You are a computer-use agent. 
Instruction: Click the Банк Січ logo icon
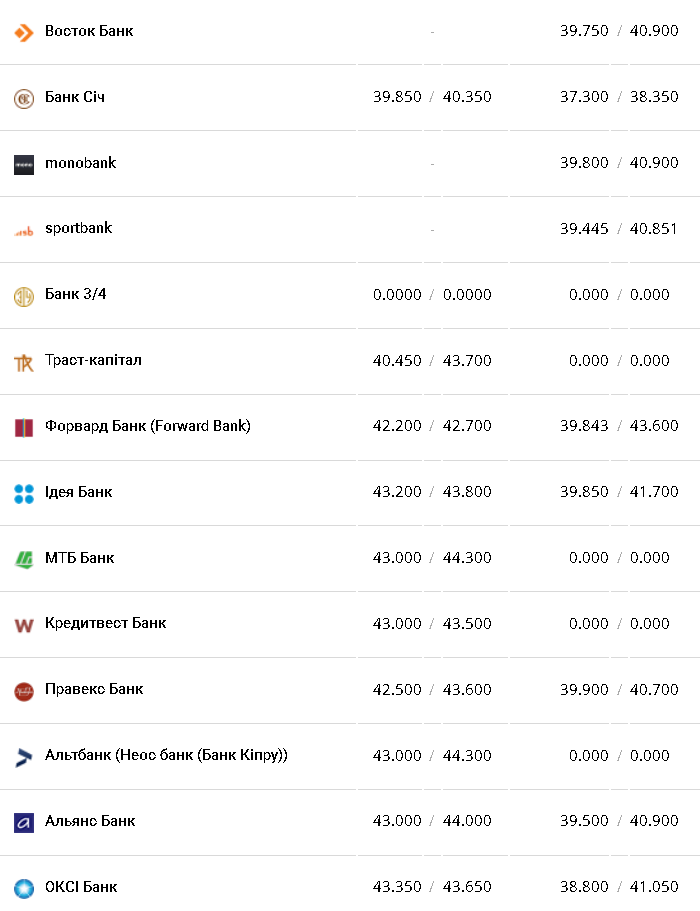point(24,98)
